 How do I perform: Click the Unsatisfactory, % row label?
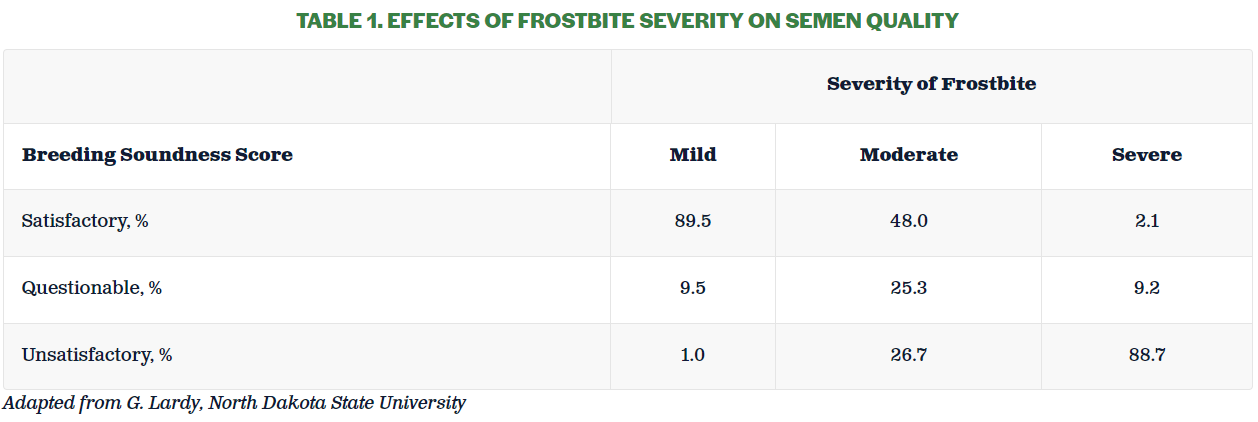pos(97,355)
